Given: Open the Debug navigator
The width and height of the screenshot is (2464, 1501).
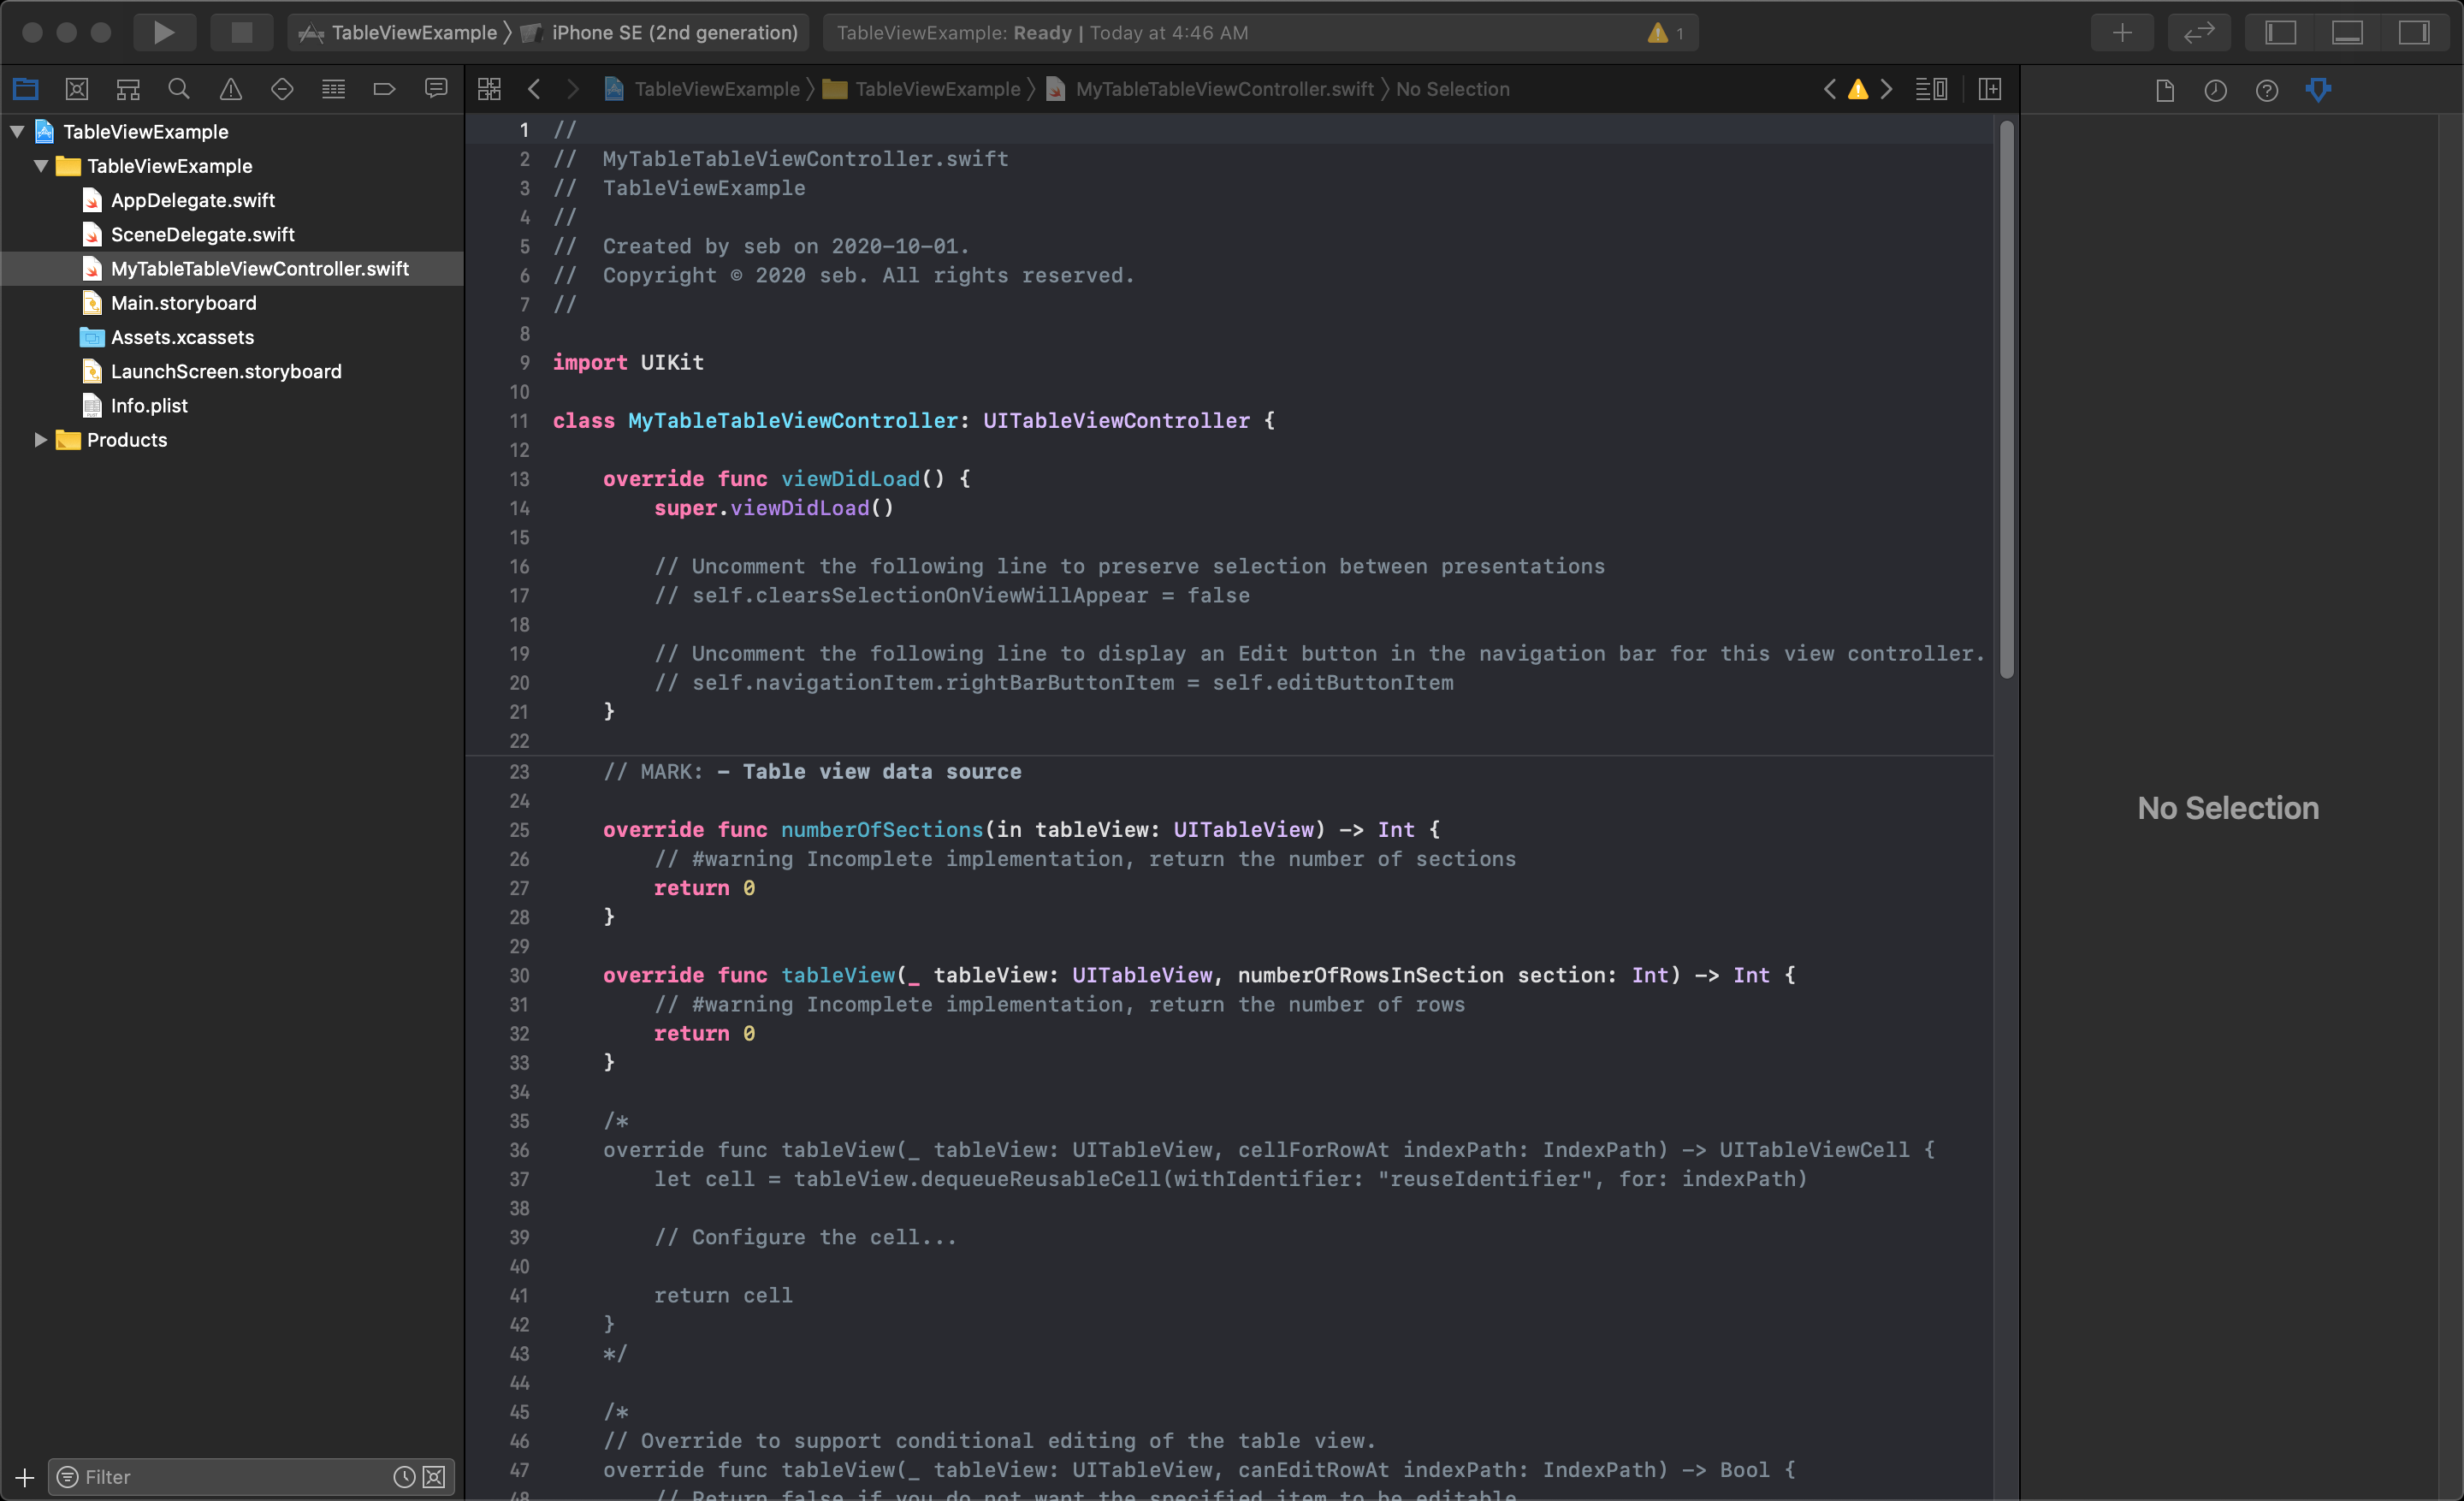Looking at the screenshot, I should tap(333, 89).
